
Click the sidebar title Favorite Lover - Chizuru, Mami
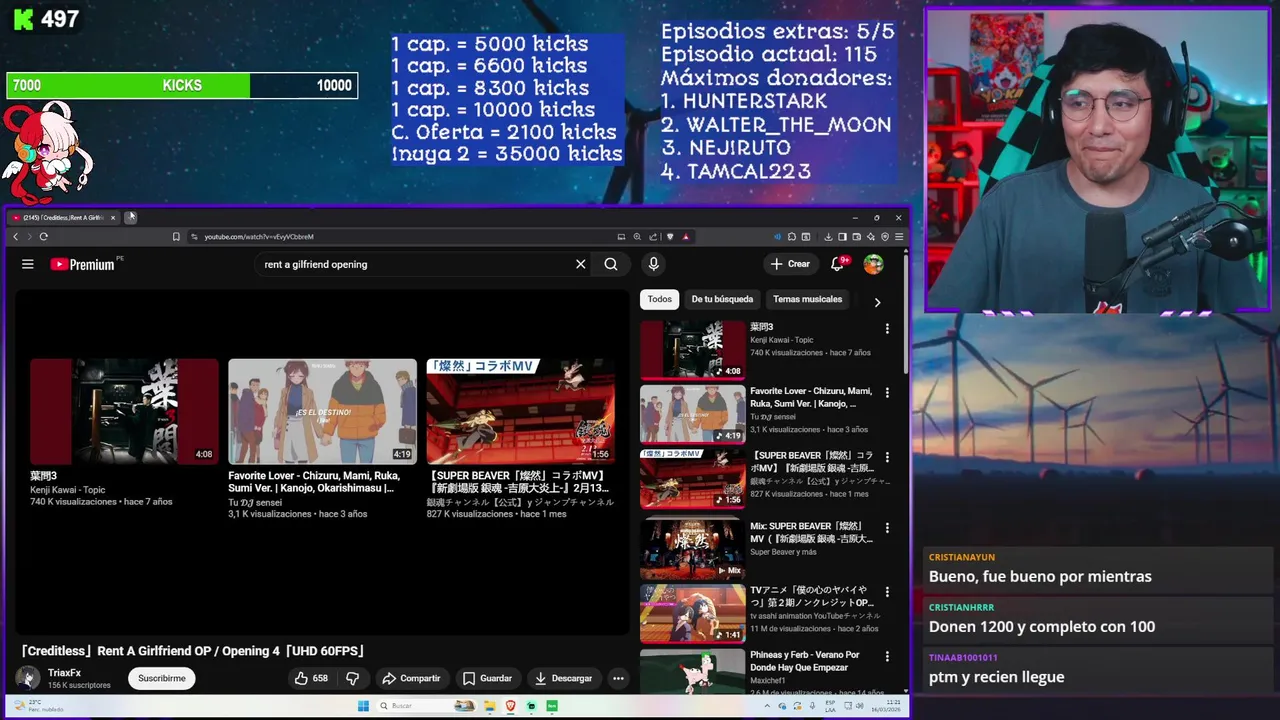(811, 398)
